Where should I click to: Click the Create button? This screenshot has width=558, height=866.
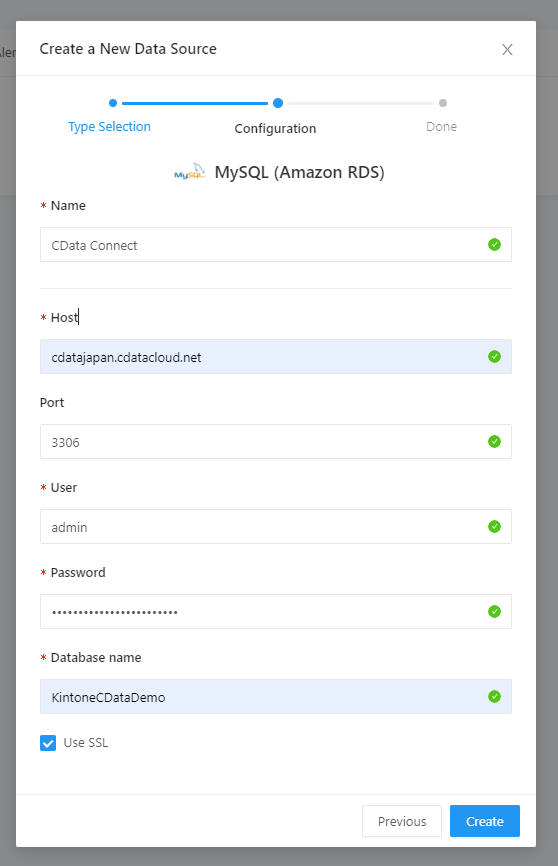(485, 821)
